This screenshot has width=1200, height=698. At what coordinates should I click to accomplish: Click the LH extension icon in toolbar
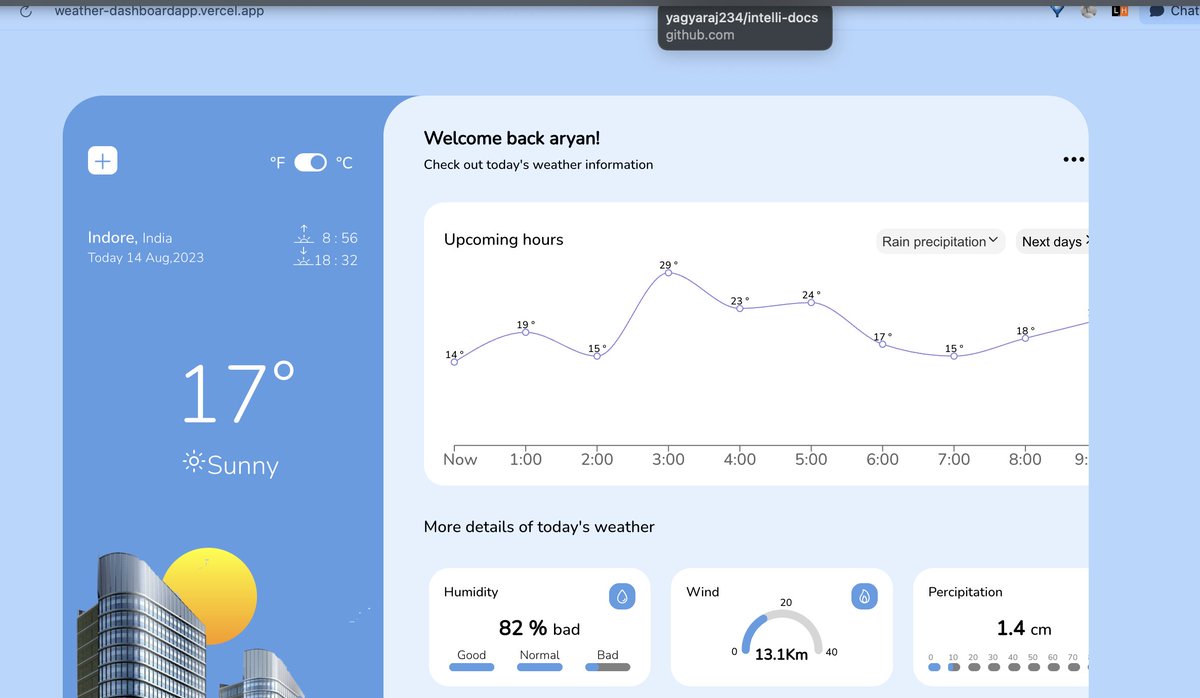[1122, 11]
